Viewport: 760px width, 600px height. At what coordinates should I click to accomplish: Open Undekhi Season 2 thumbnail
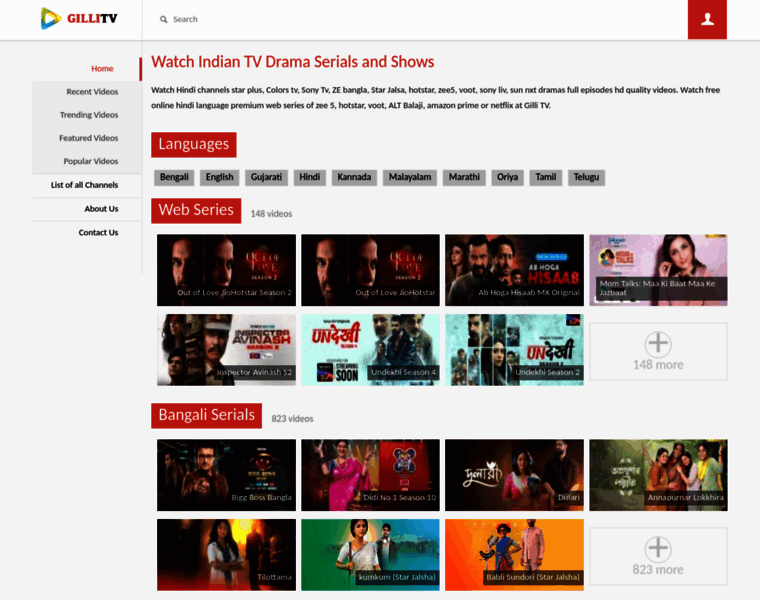[x=514, y=350]
